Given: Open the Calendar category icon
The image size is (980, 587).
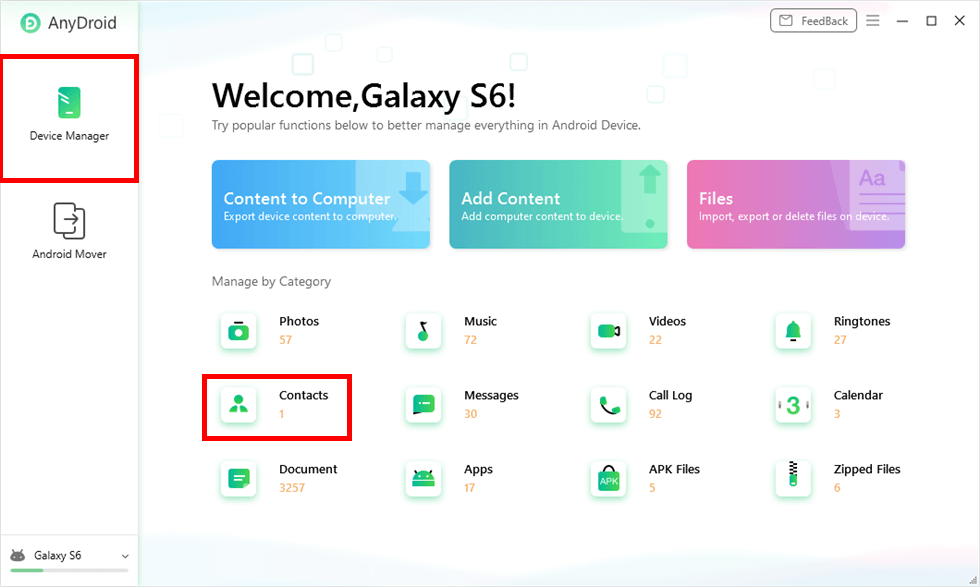Looking at the screenshot, I should pos(793,404).
